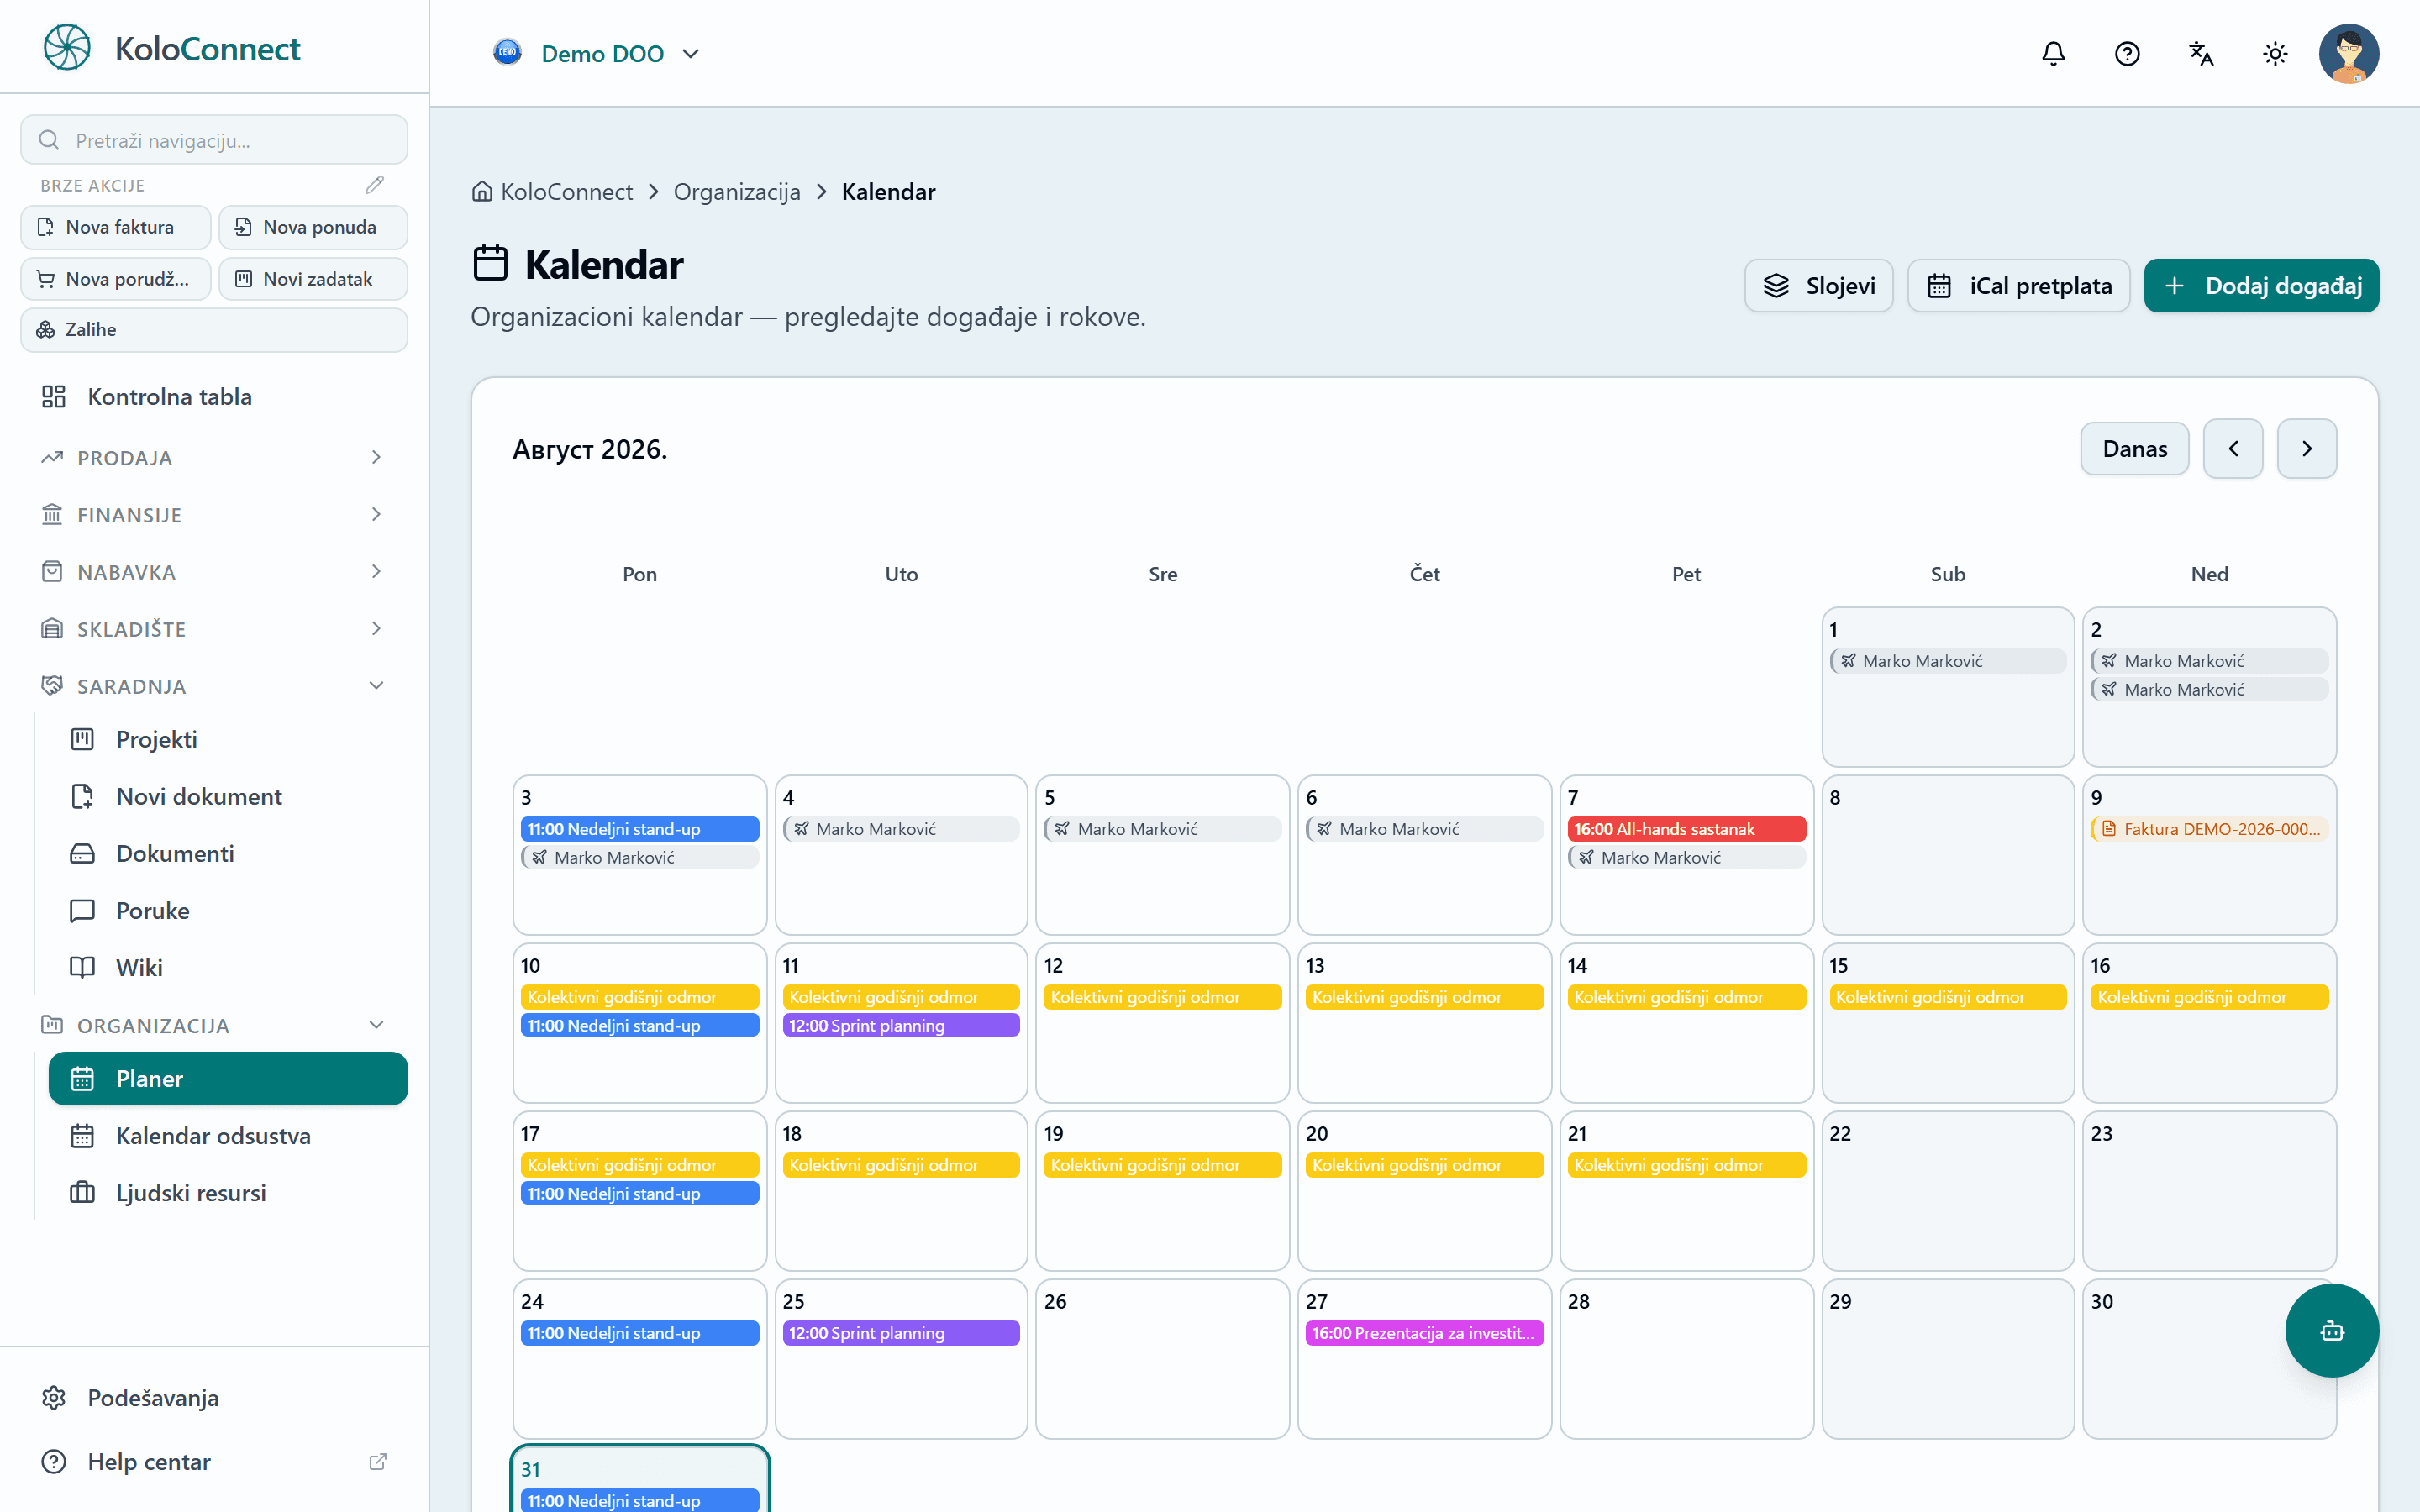Screen dimensions: 2420x1512
Task: Create Nova ponuda quick action
Action: point(313,227)
